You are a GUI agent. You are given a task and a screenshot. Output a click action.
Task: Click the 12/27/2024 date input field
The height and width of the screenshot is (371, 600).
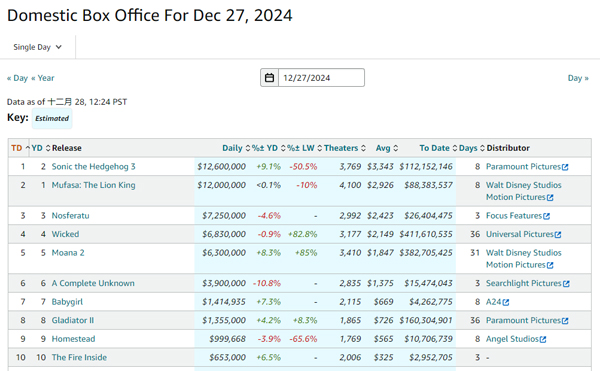click(321, 78)
